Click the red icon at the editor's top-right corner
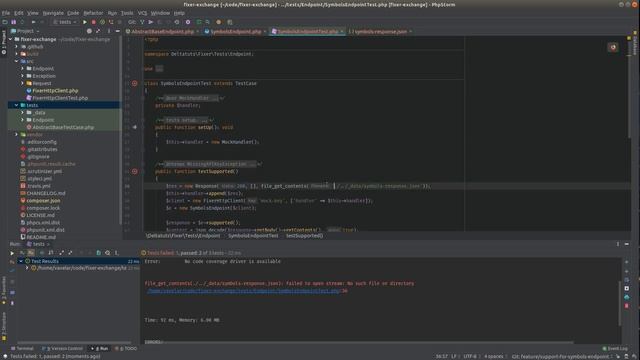Image resolution: width=640 pixels, height=360 pixels. tap(613, 47)
